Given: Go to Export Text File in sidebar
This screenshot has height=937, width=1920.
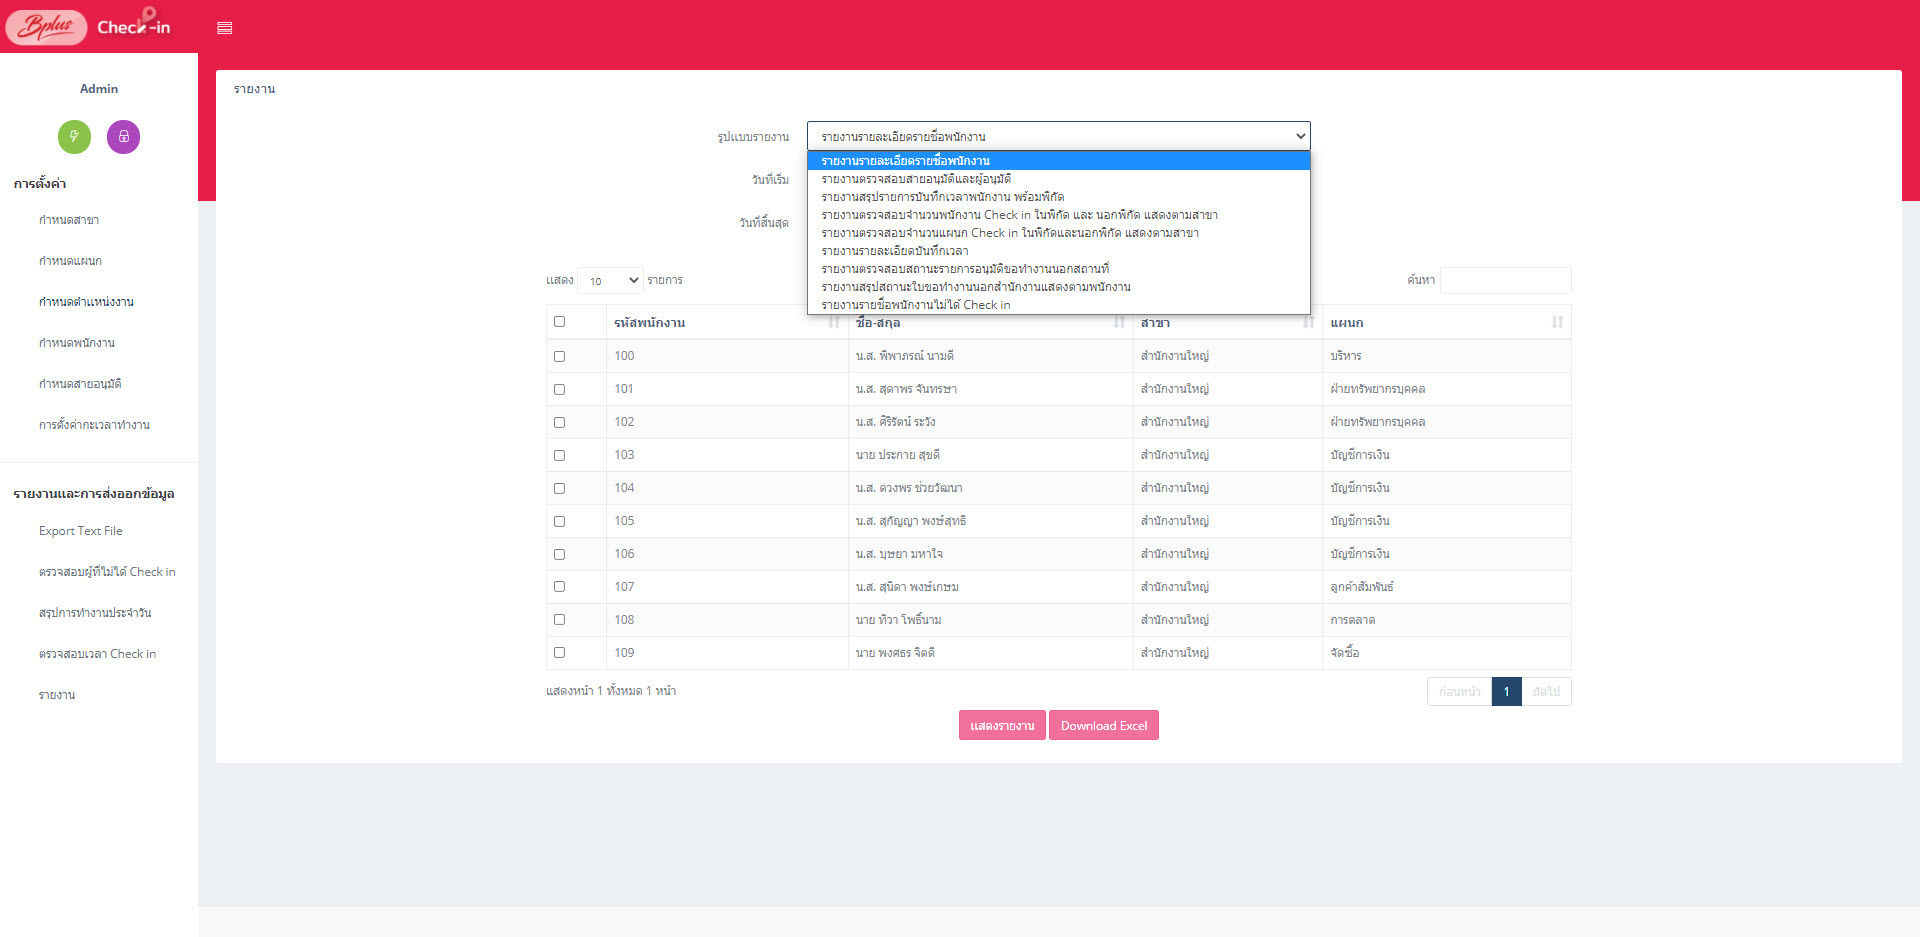Looking at the screenshot, I should click(81, 531).
